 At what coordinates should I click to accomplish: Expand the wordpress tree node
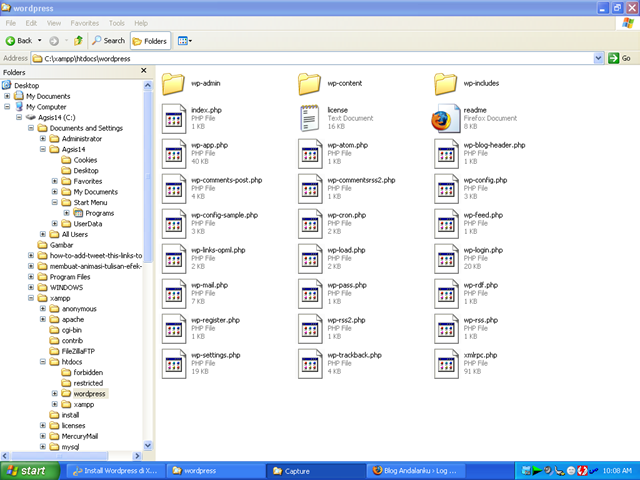[x=54, y=393]
